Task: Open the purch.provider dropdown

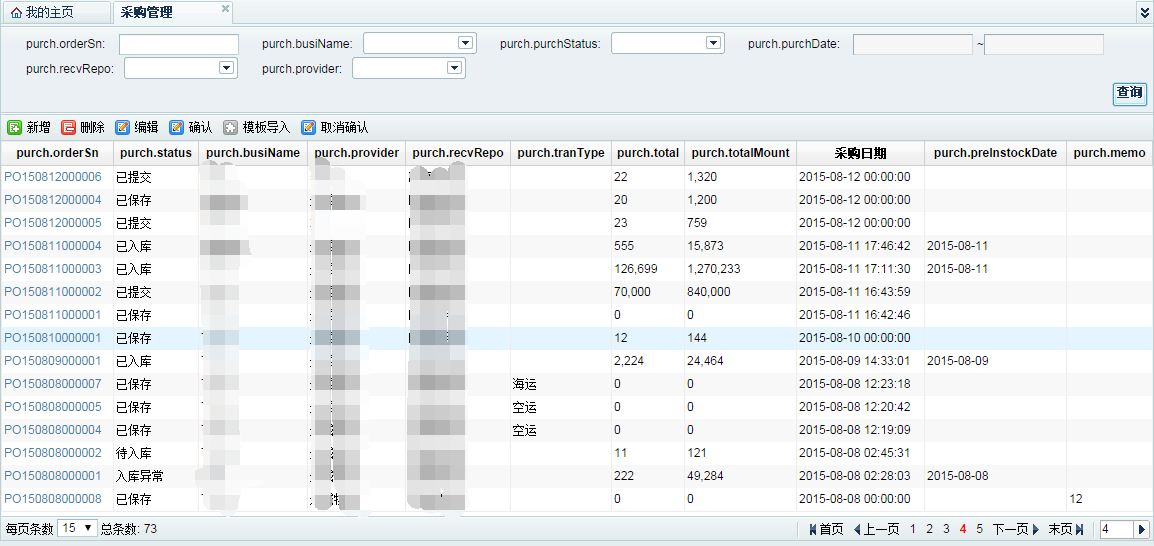Action: pyautogui.click(x=455, y=68)
